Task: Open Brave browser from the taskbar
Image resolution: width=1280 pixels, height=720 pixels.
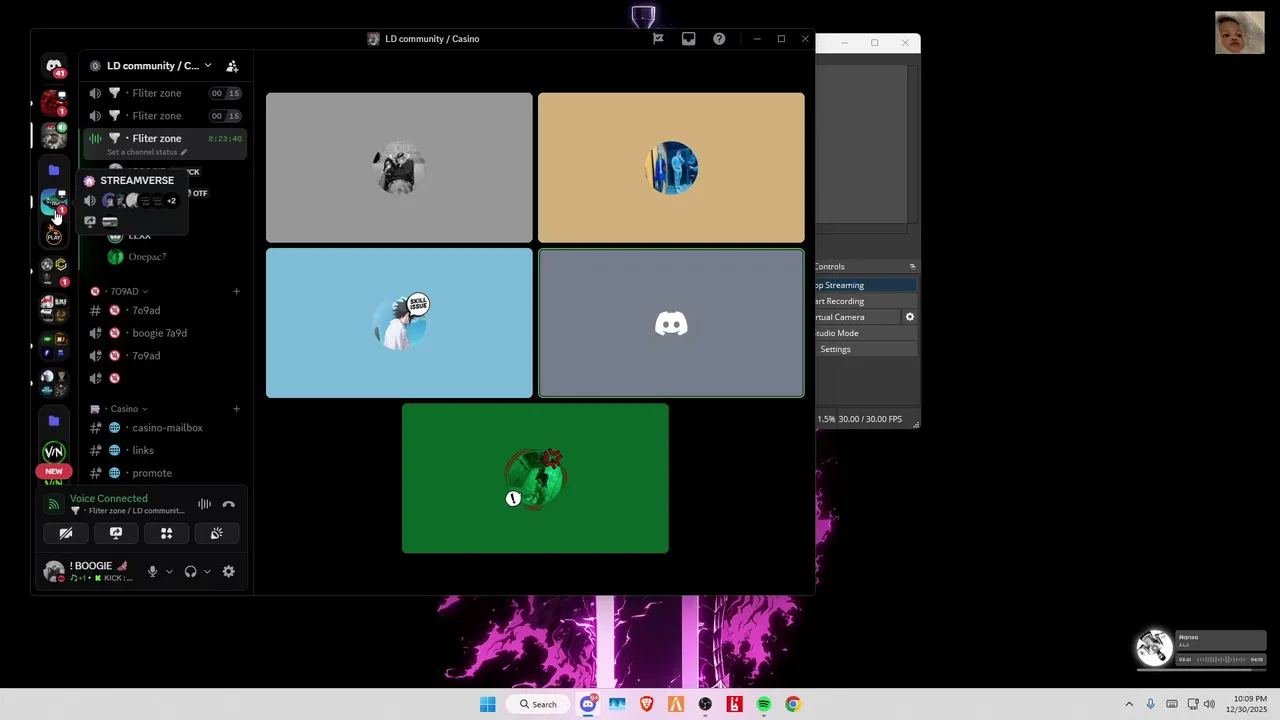Action: pyautogui.click(x=647, y=704)
